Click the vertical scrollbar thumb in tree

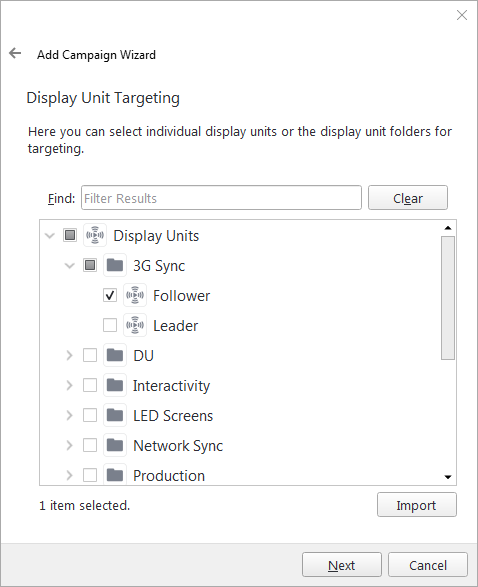[448, 298]
